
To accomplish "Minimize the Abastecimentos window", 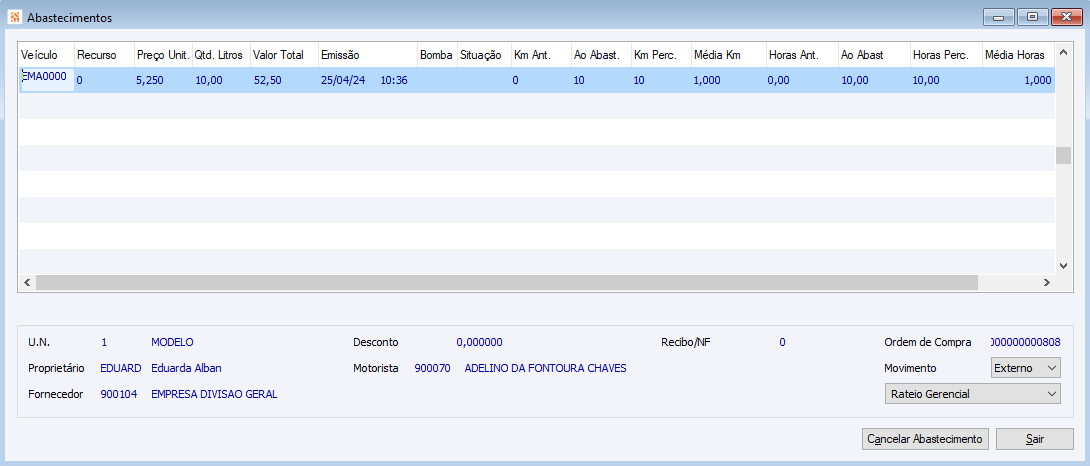I will (999, 17).
